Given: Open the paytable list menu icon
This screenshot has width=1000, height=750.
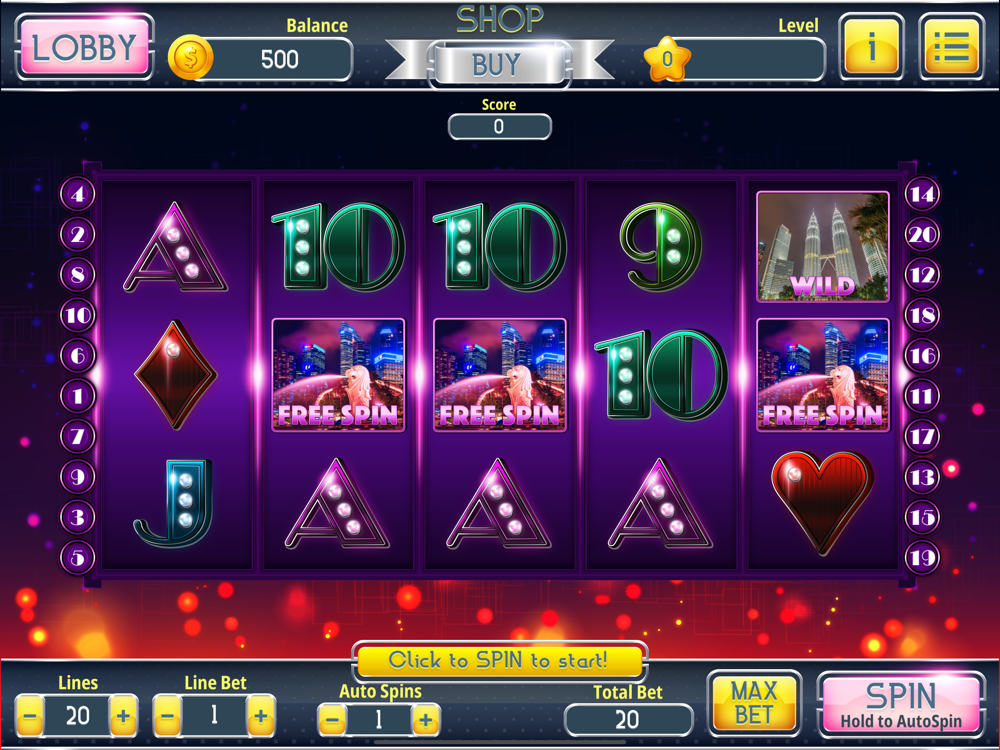Looking at the screenshot, I should 952,47.
